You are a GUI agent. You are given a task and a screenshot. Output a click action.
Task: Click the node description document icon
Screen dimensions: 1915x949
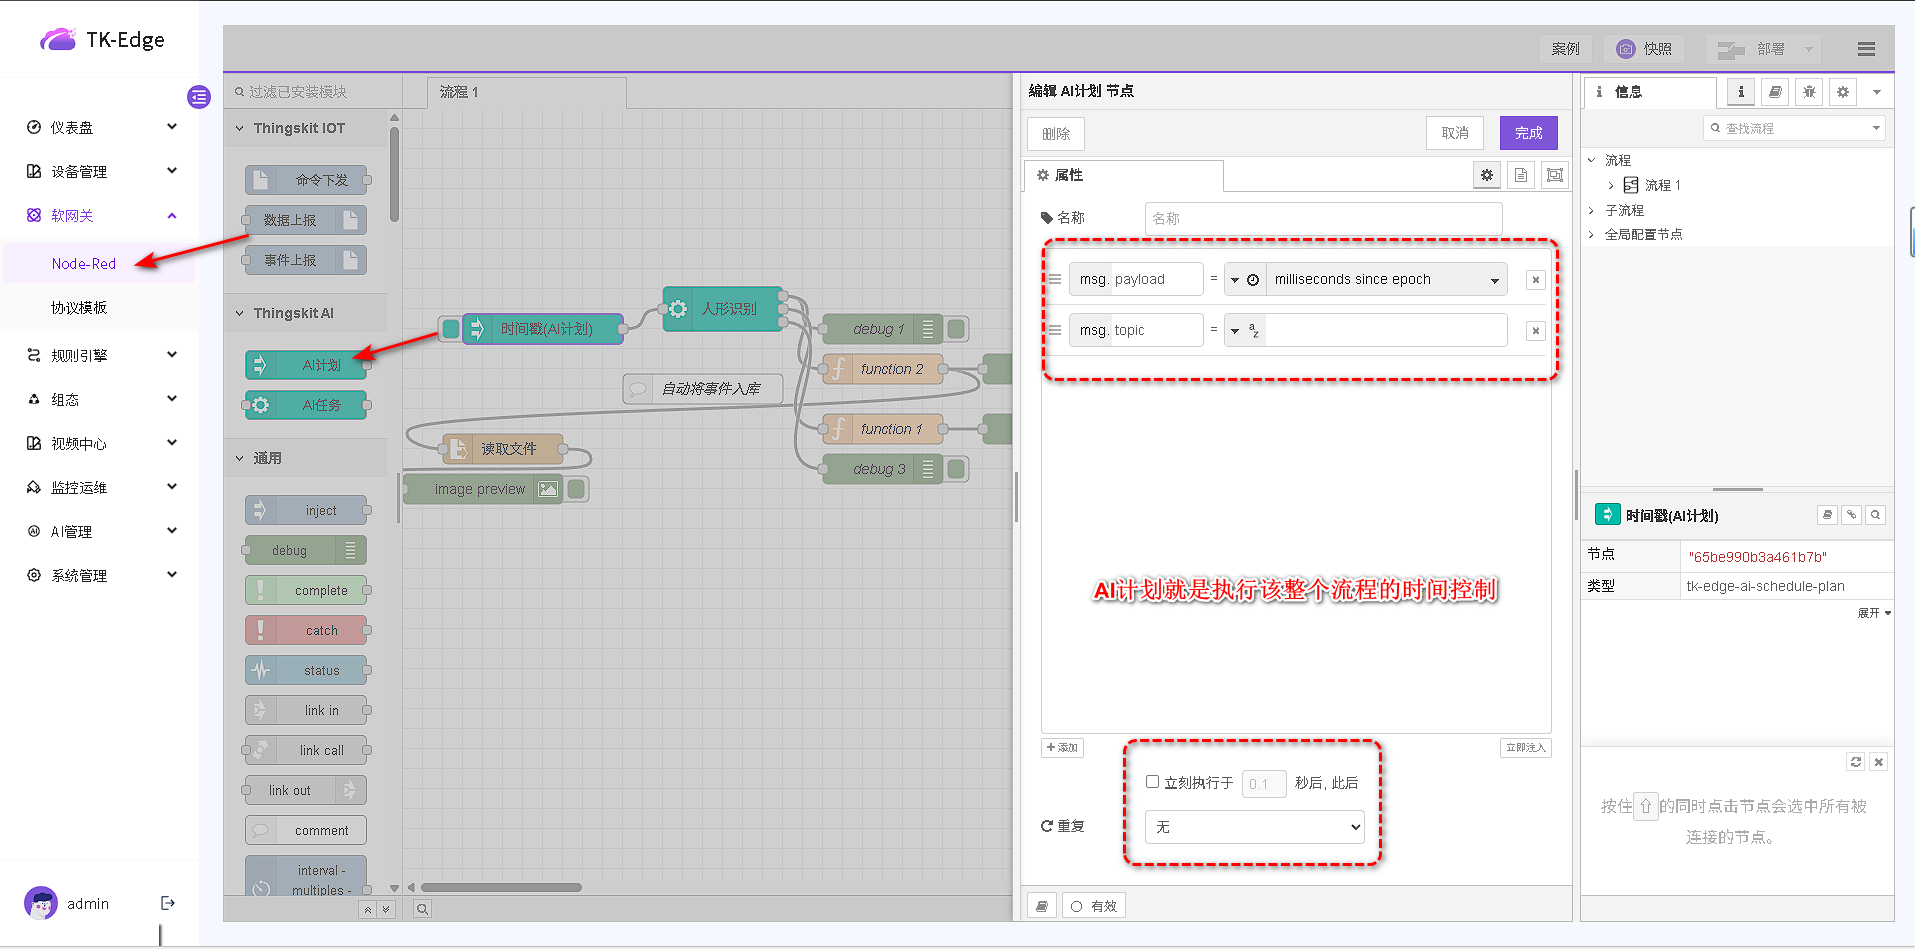(x=1521, y=175)
